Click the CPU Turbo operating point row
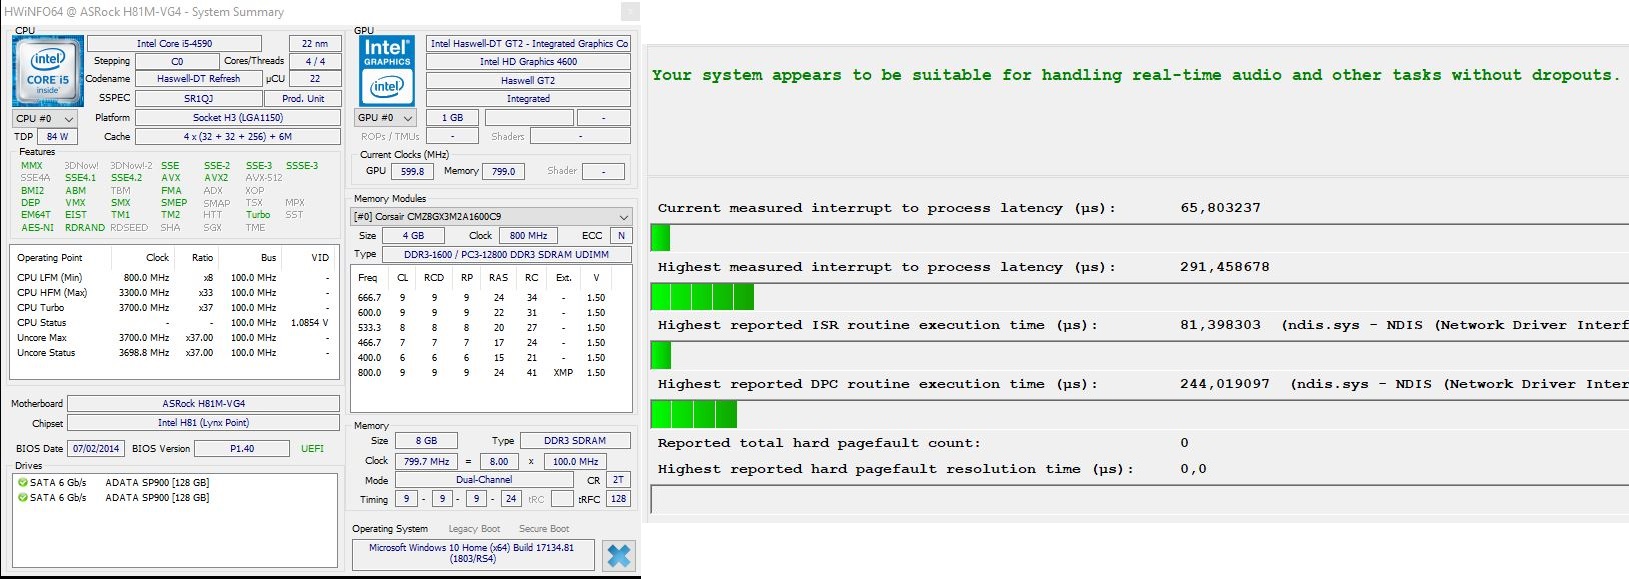Viewport: 1629px width, 579px height. click(173, 308)
